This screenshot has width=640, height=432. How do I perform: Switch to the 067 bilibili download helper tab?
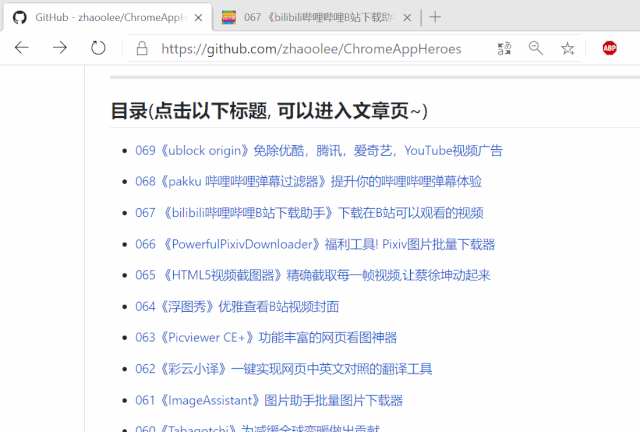[317, 17]
